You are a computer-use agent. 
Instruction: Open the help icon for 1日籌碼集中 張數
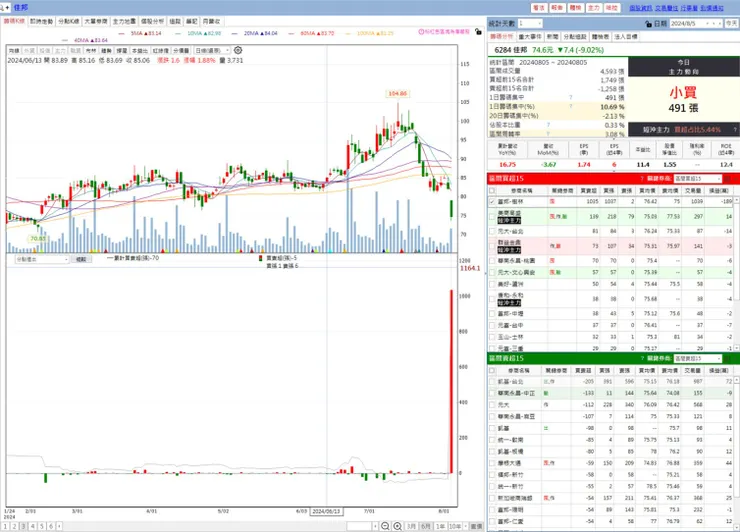[x=571, y=98]
